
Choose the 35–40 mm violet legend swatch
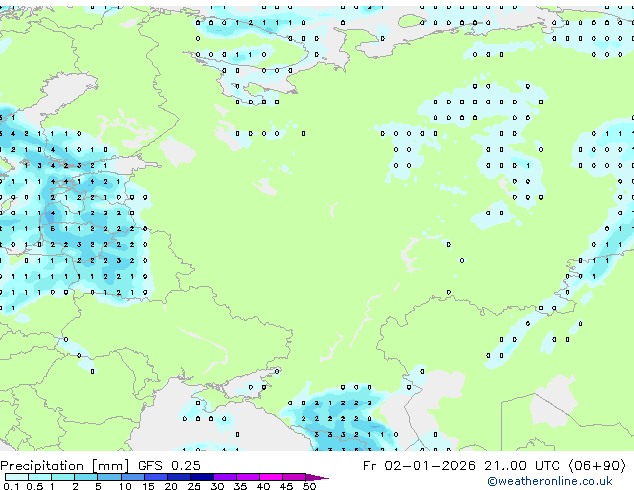click(248, 477)
